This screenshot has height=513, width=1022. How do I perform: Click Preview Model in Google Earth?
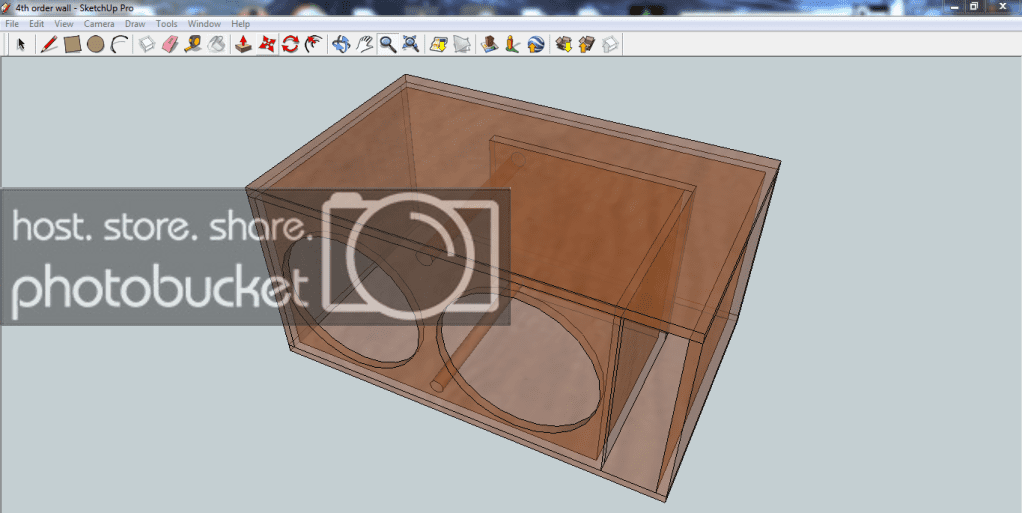[536, 44]
